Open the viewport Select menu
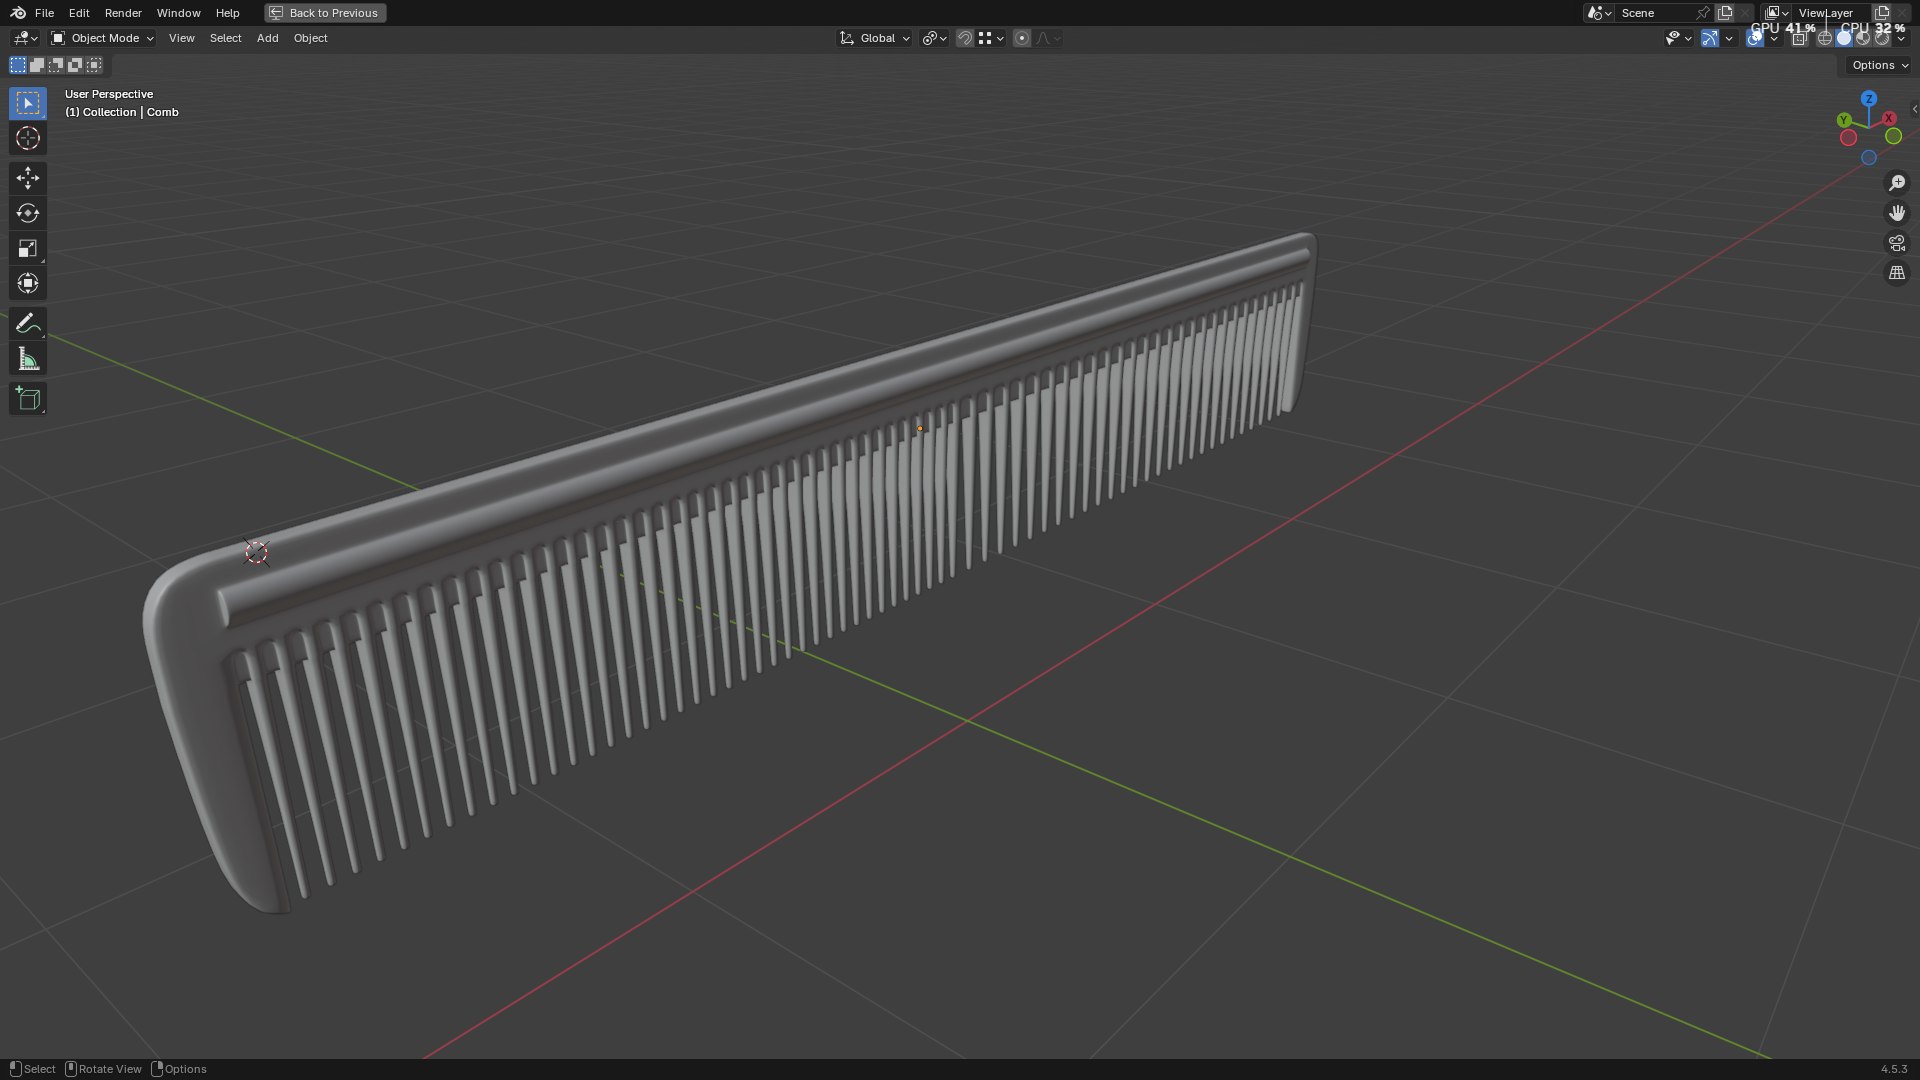The image size is (1920, 1080). coord(225,38)
